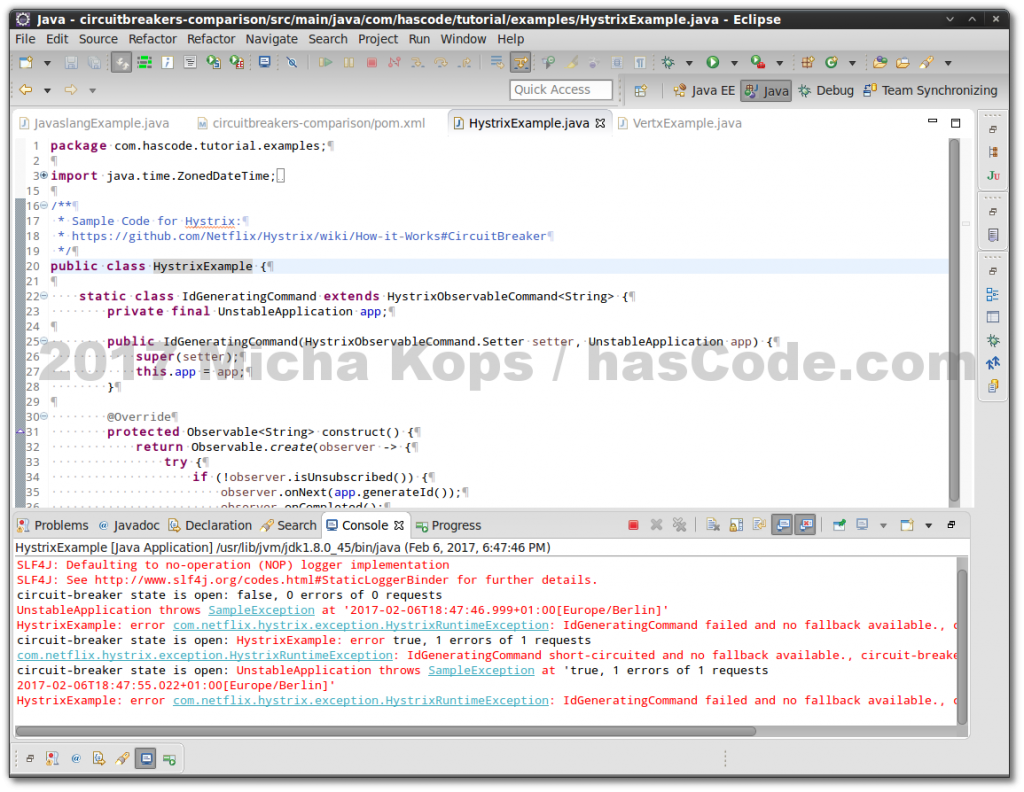Image resolution: width=1024 pixels, height=792 pixels.
Task: Click the Save All toolbar icon
Action: click(x=95, y=63)
